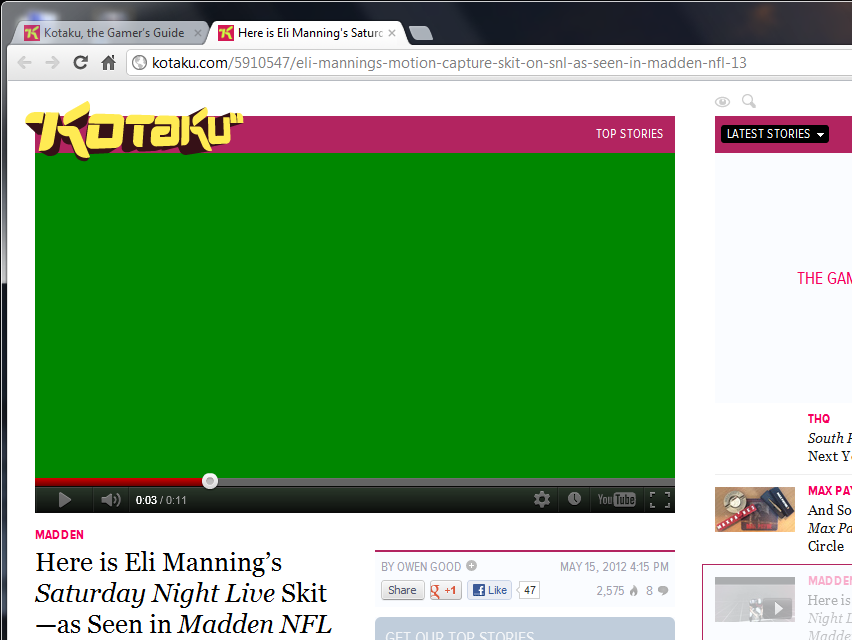
Task: Click the 47 likes count
Action: (529, 590)
